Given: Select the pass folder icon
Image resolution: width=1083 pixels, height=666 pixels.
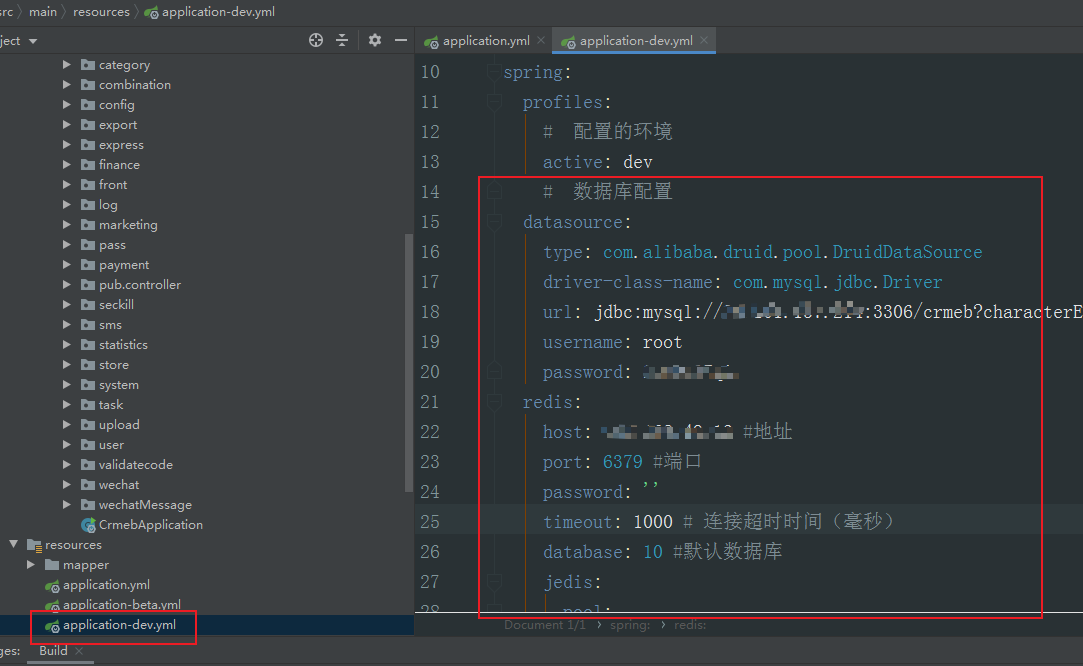Looking at the screenshot, I should pyautogui.click(x=88, y=245).
